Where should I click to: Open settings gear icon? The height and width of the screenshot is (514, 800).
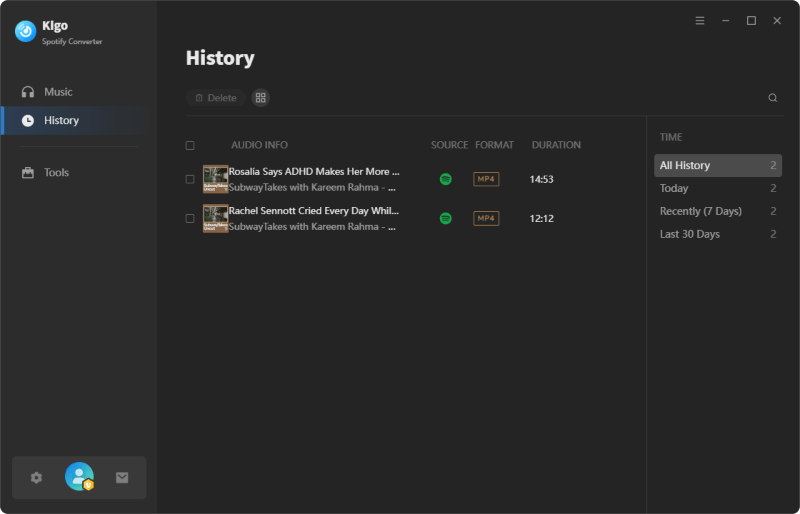pos(36,478)
